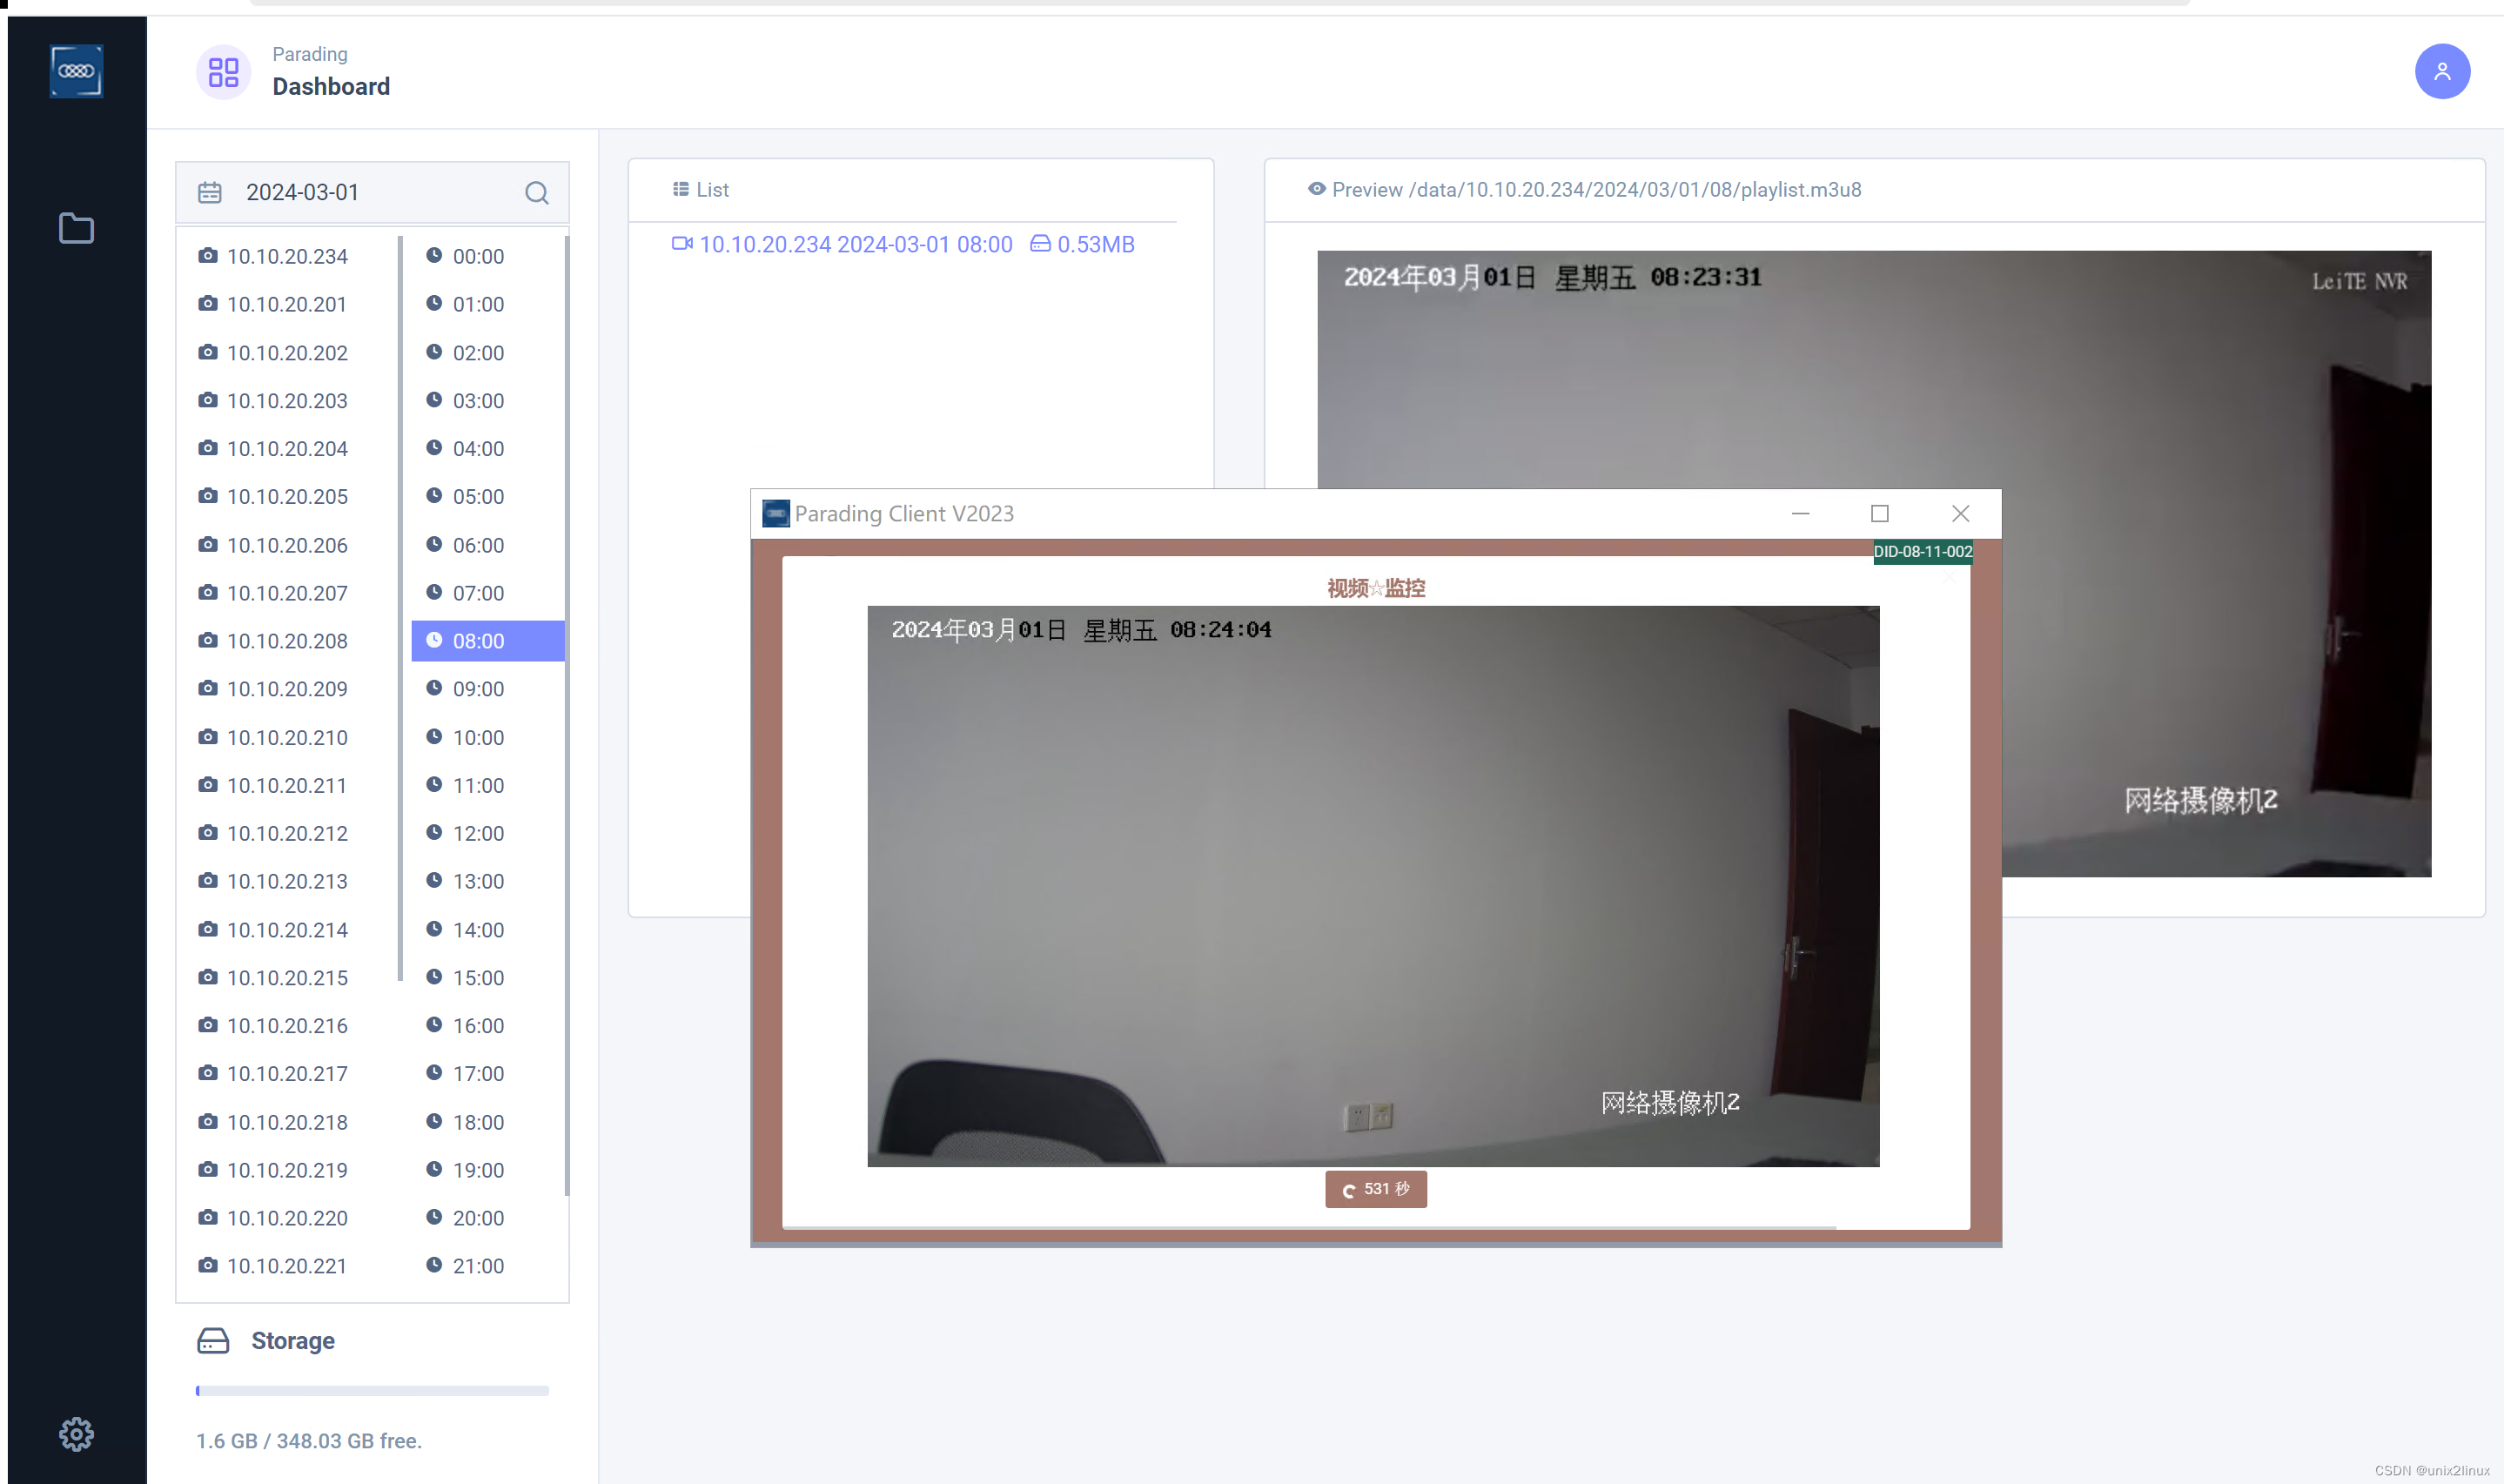Click the calendar icon beside date

(209, 192)
